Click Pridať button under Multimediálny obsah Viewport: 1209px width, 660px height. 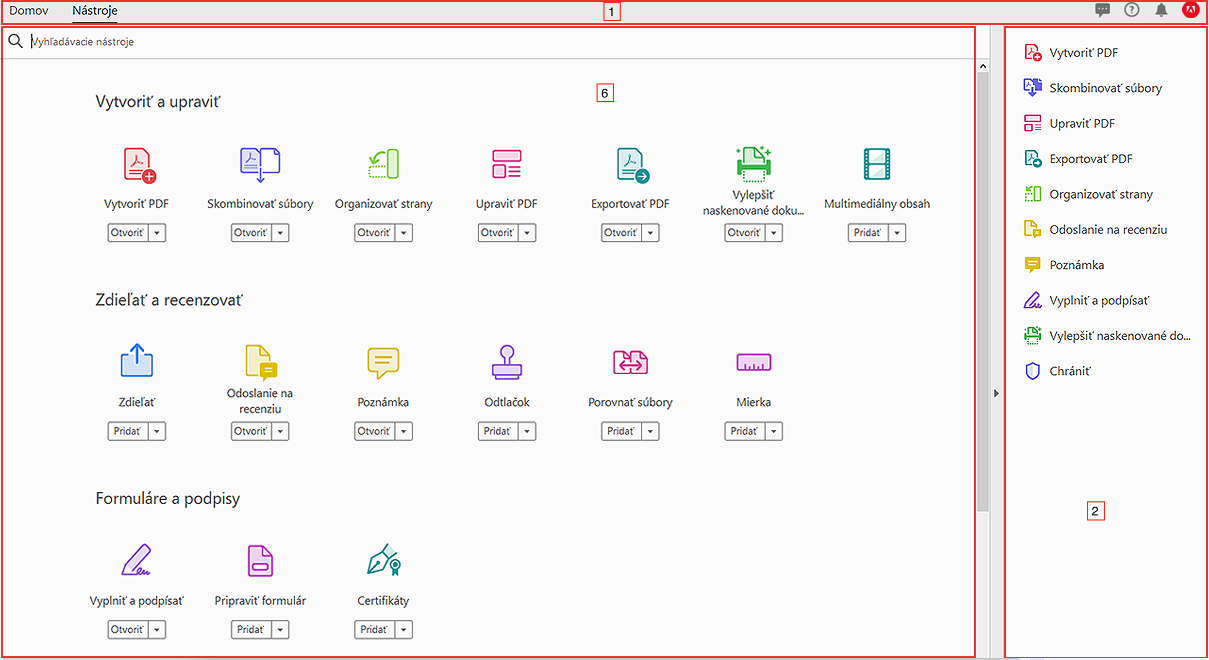click(868, 233)
